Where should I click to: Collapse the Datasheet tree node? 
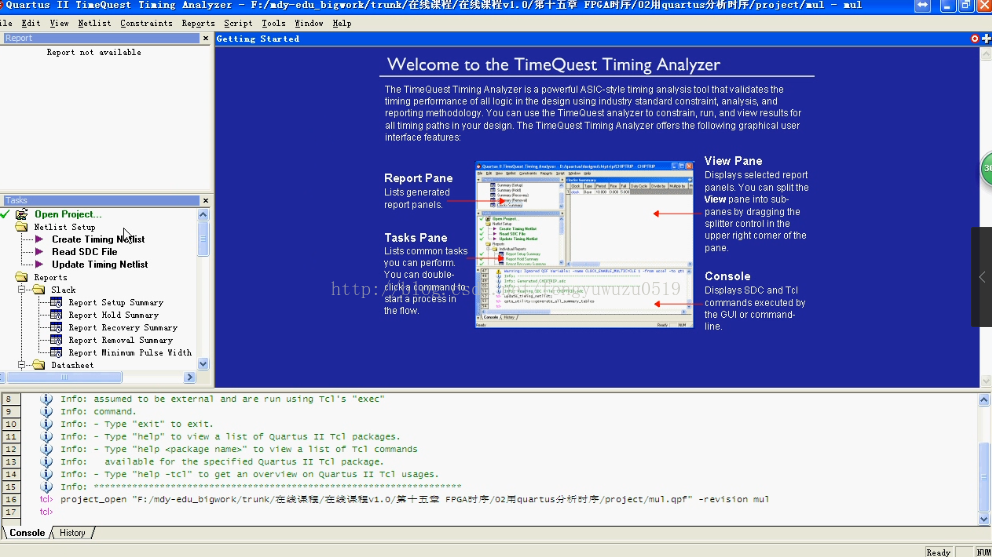22,365
